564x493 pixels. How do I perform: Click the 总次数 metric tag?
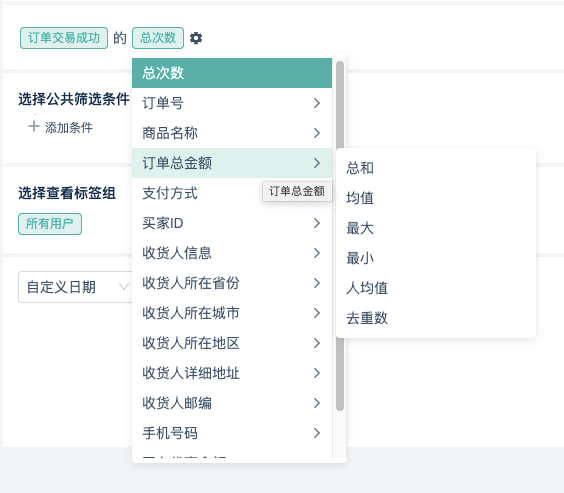click(x=158, y=38)
